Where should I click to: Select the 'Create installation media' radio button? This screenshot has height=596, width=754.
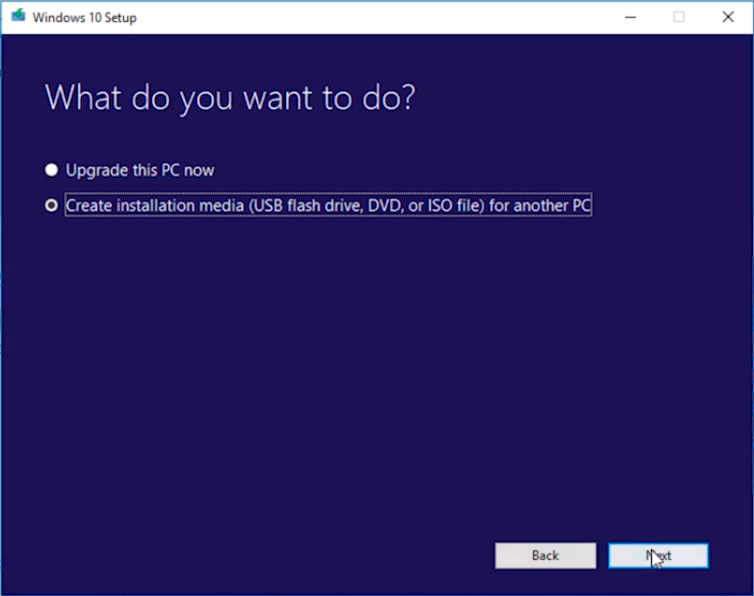pos(52,205)
